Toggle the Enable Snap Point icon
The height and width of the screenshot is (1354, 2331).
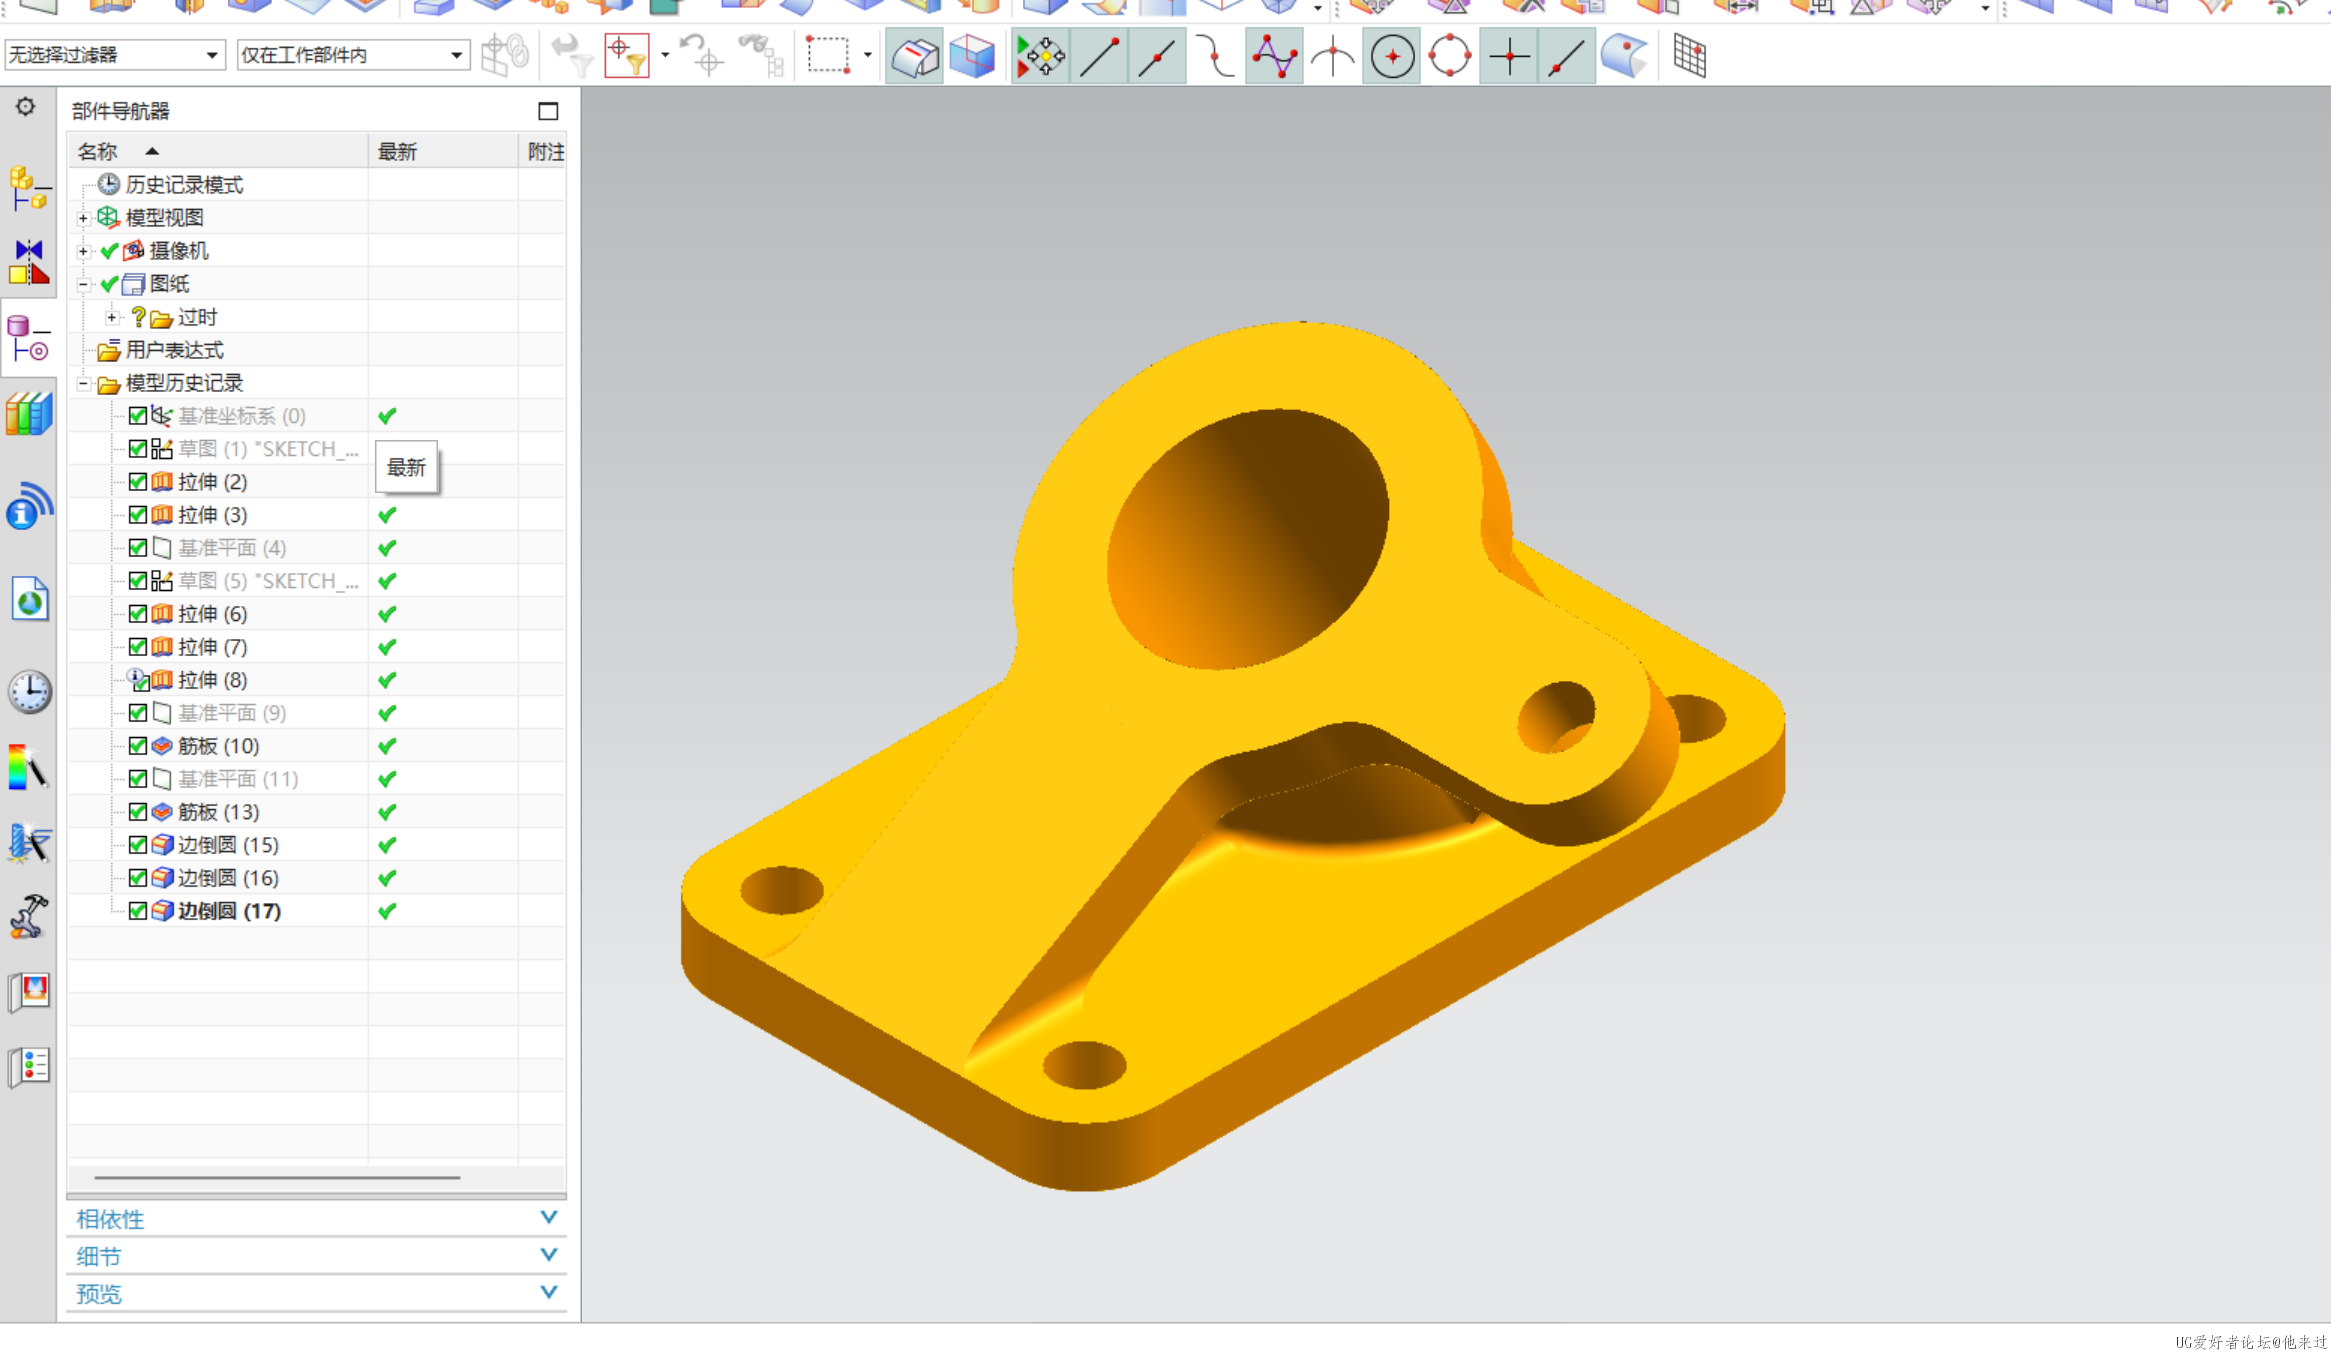(1040, 56)
